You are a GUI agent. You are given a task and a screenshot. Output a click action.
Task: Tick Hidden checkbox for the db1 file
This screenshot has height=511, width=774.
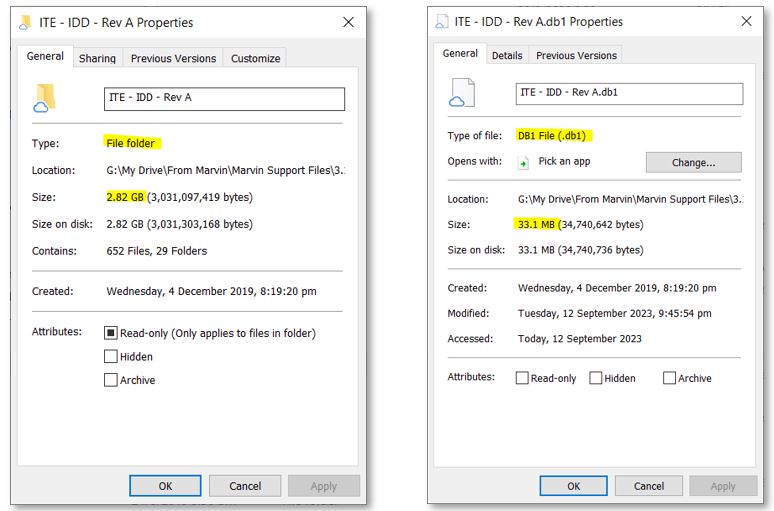pos(595,378)
